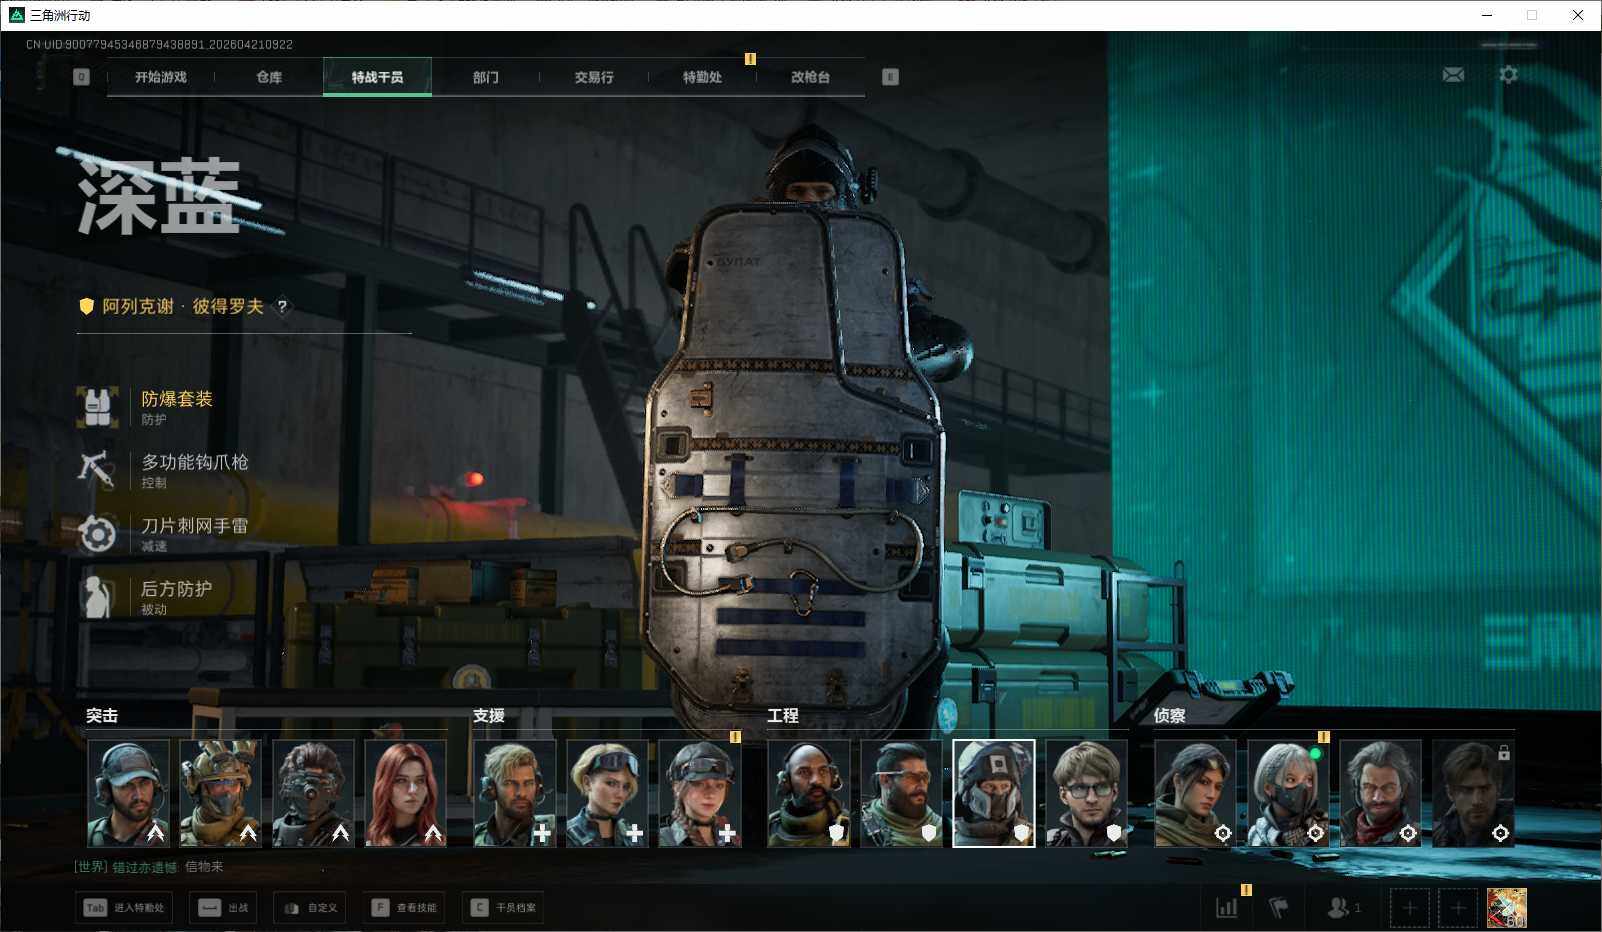Open the mail inbox envelope icon
The width and height of the screenshot is (1602, 932).
[1453, 75]
